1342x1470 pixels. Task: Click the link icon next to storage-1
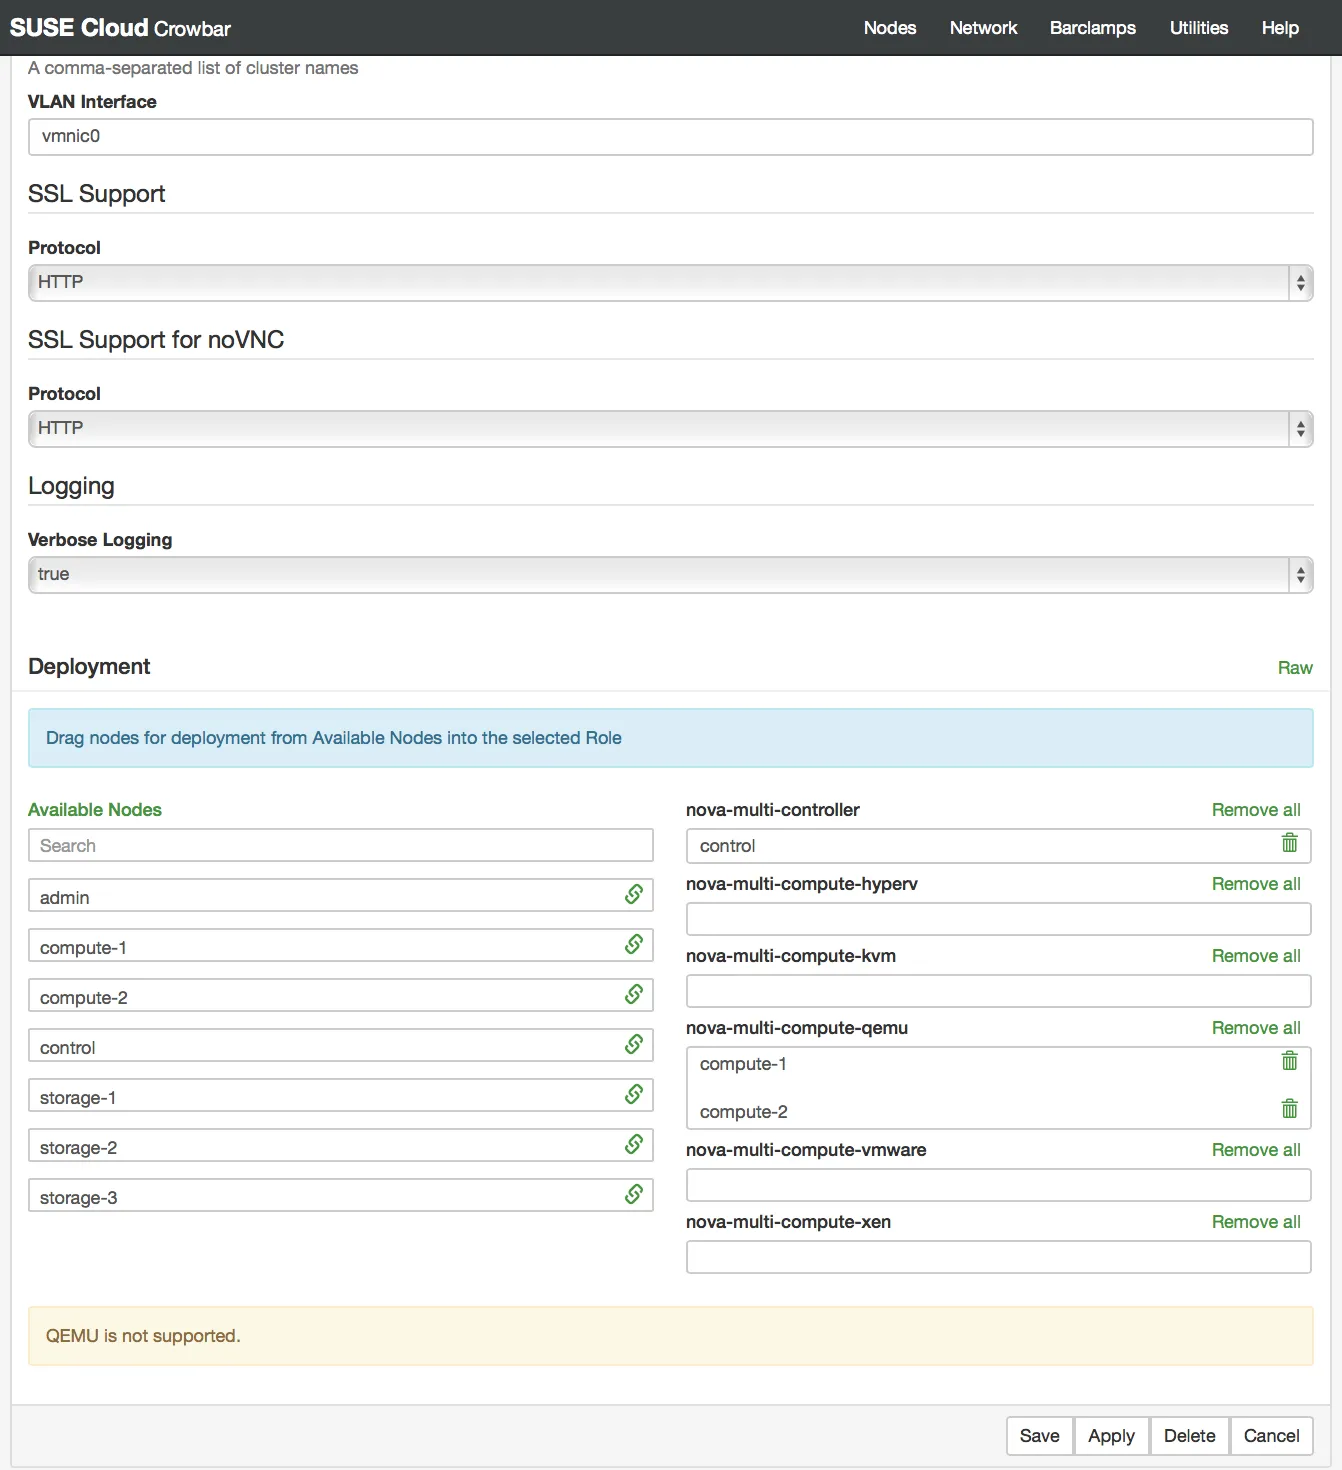tap(634, 1094)
